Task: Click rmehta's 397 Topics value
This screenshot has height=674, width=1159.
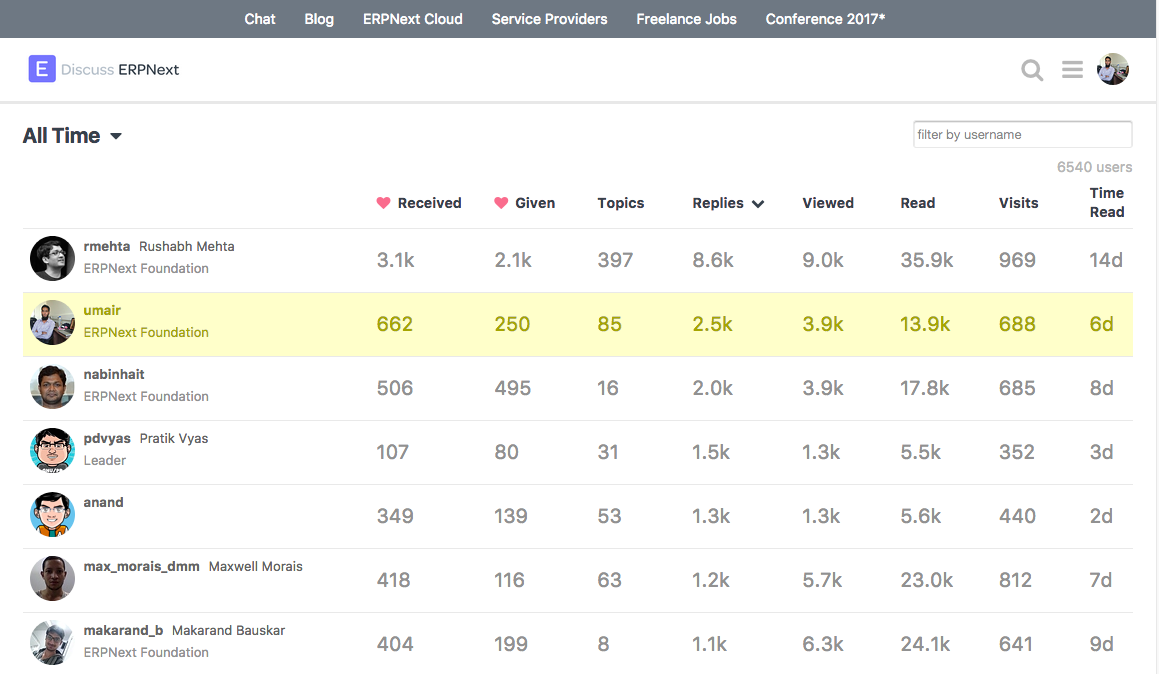Action: click(615, 260)
